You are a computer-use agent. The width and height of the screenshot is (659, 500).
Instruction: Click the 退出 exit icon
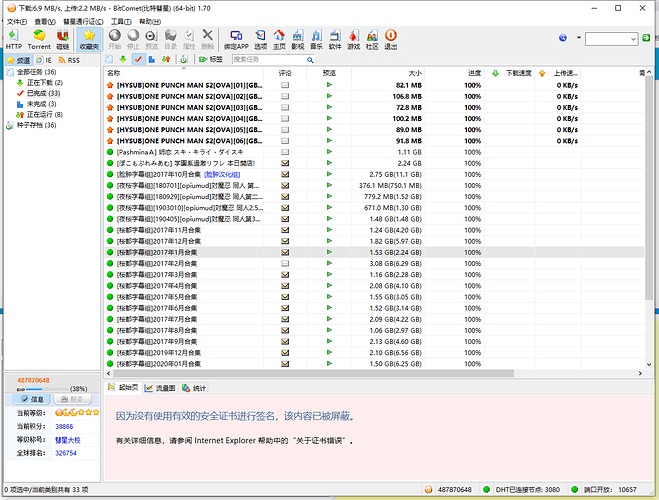click(390, 39)
